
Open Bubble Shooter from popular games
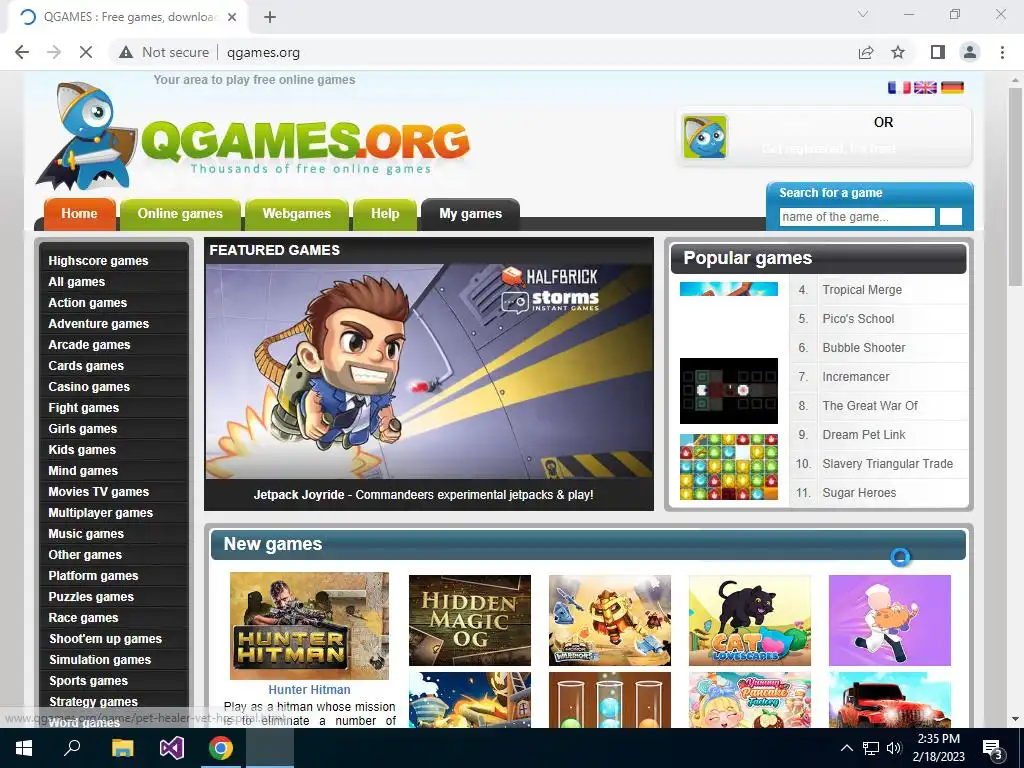pyautogui.click(x=864, y=347)
